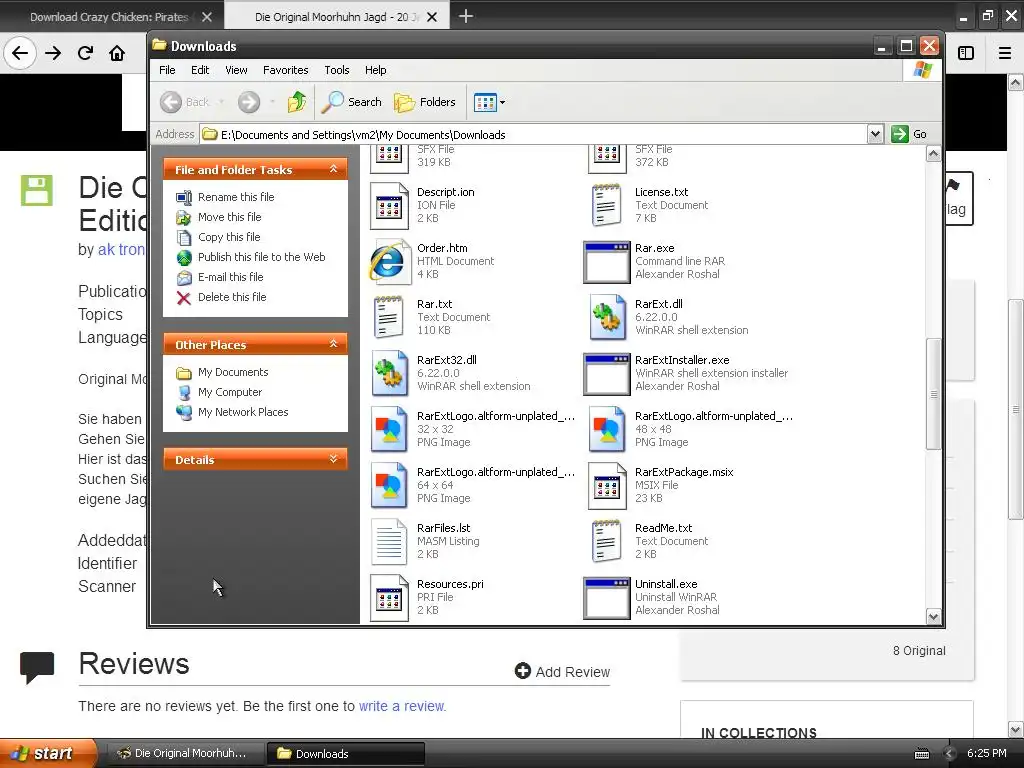Screen dimensions: 1024x768
Task: Click Add Review on the web page
Action: click(x=562, y=671)
